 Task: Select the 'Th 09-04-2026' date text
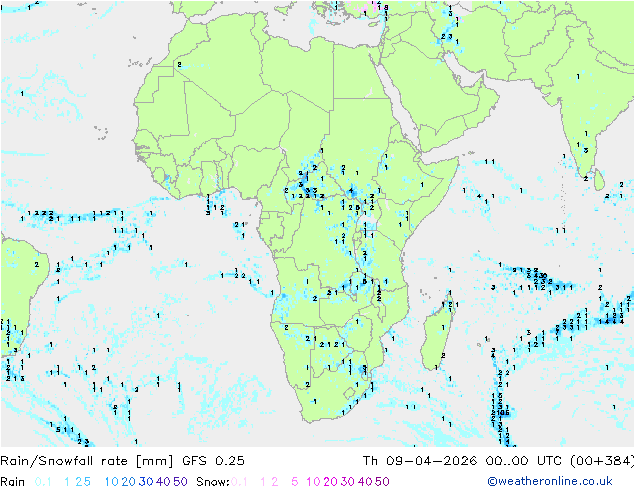click(420, 461)
